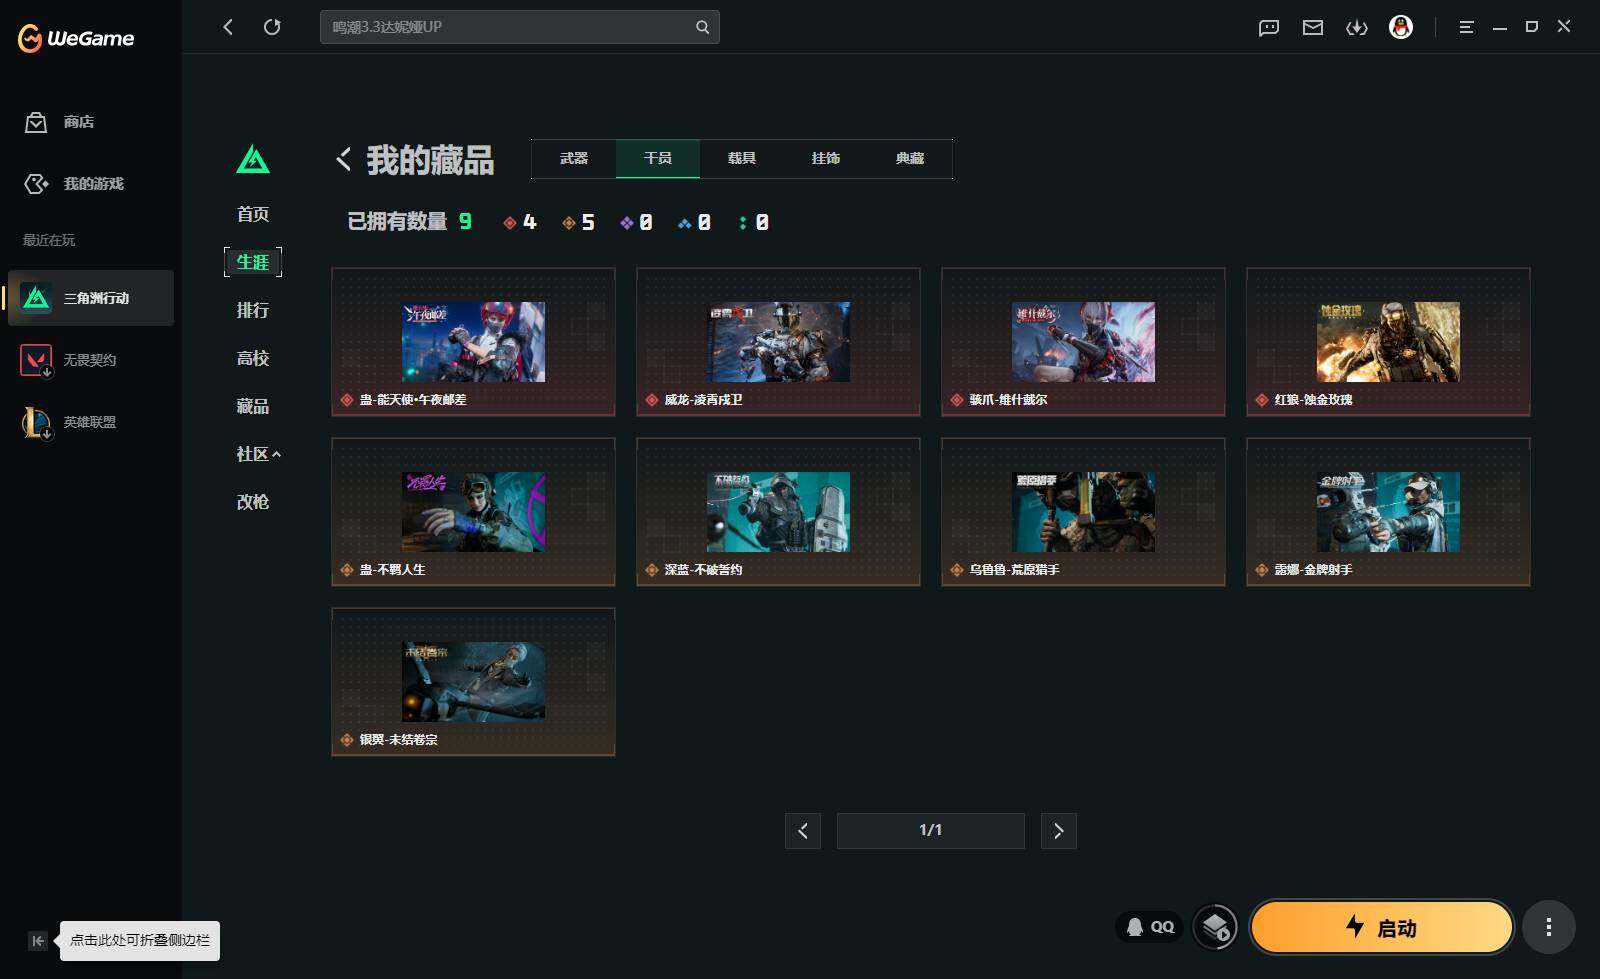Viewport: 1600px width, 979px height.
Task: Go to the previous page arrow
Action: 803,831
